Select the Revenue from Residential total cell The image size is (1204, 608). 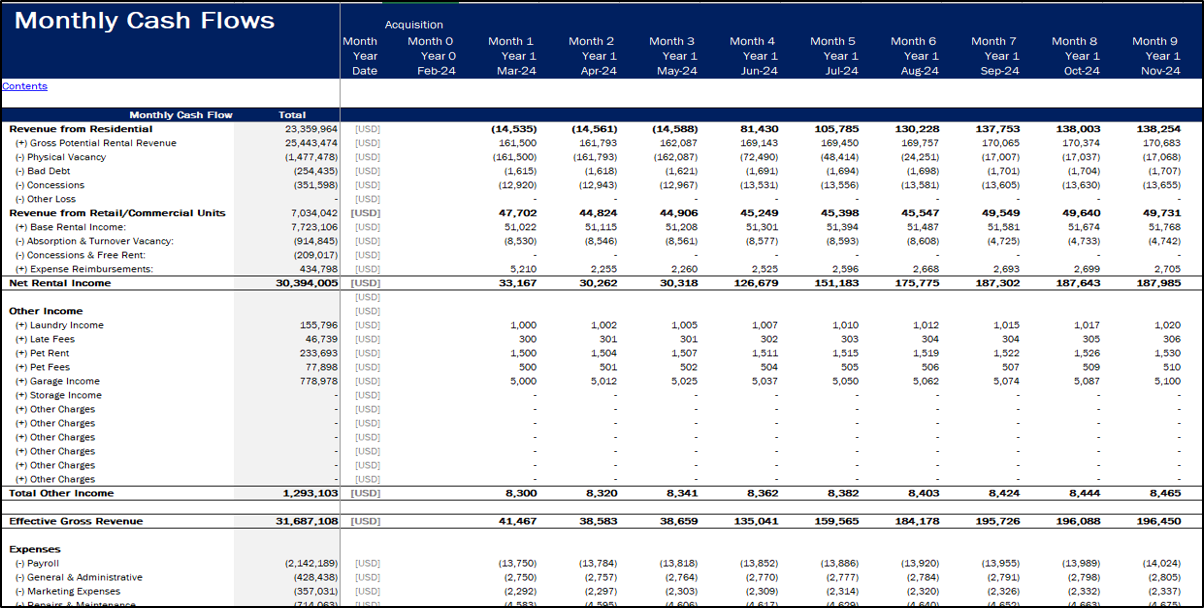tap(308, 128)
